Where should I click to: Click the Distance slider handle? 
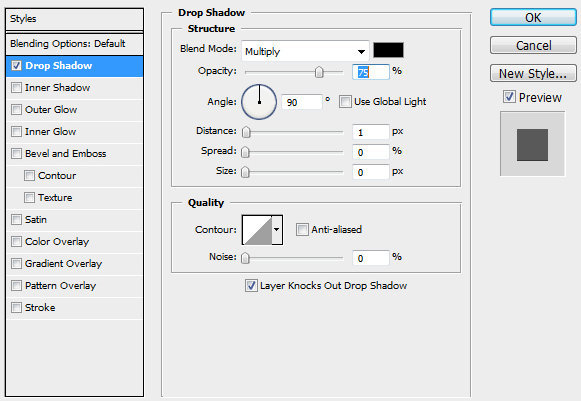coord(246,132)
